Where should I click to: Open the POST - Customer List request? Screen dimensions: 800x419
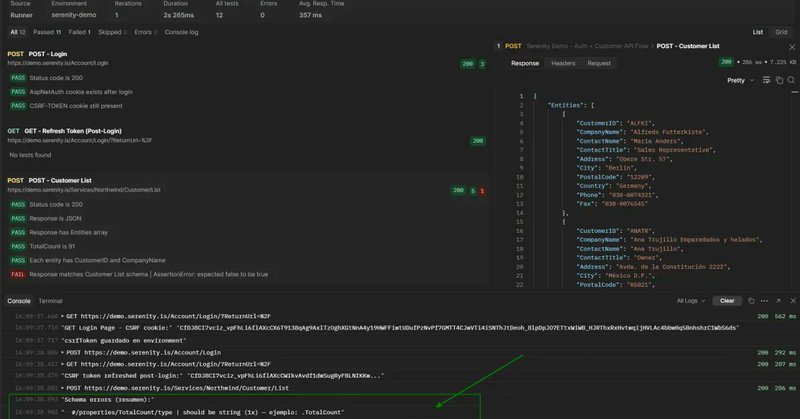pyautogui.click(x=58, y=180)
